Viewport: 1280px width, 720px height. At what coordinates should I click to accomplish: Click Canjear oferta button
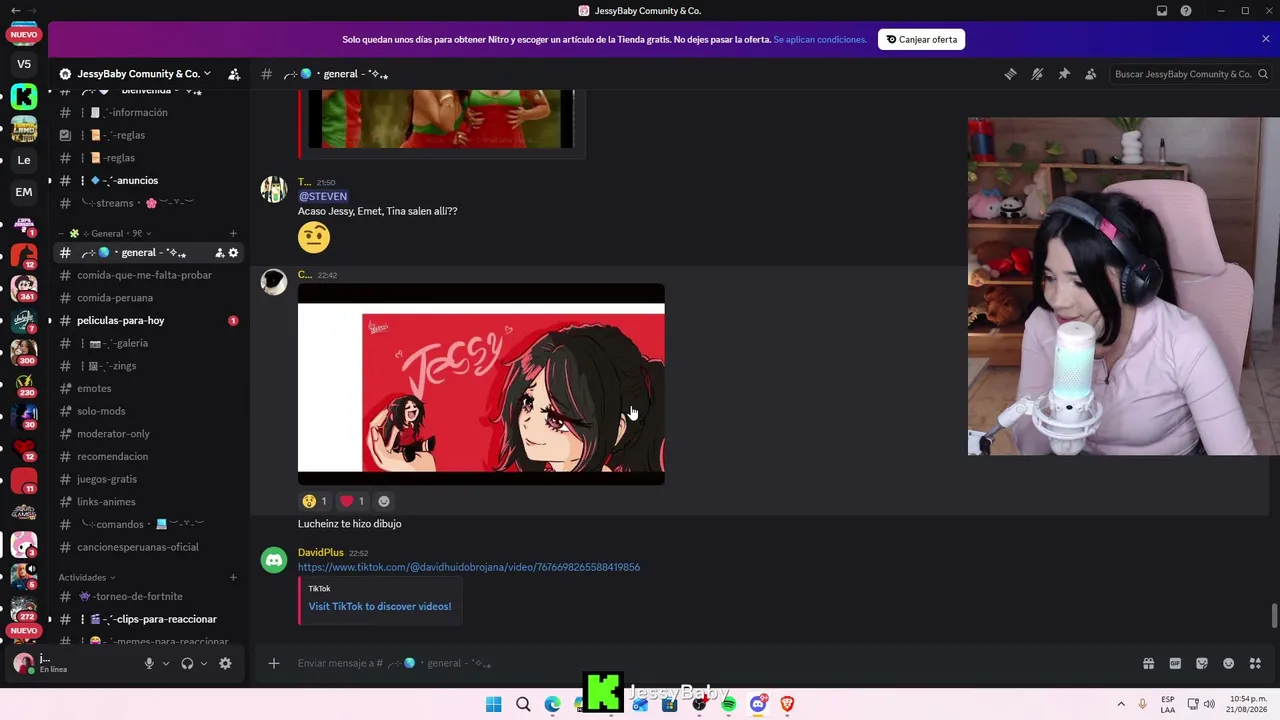click(921, 40)
